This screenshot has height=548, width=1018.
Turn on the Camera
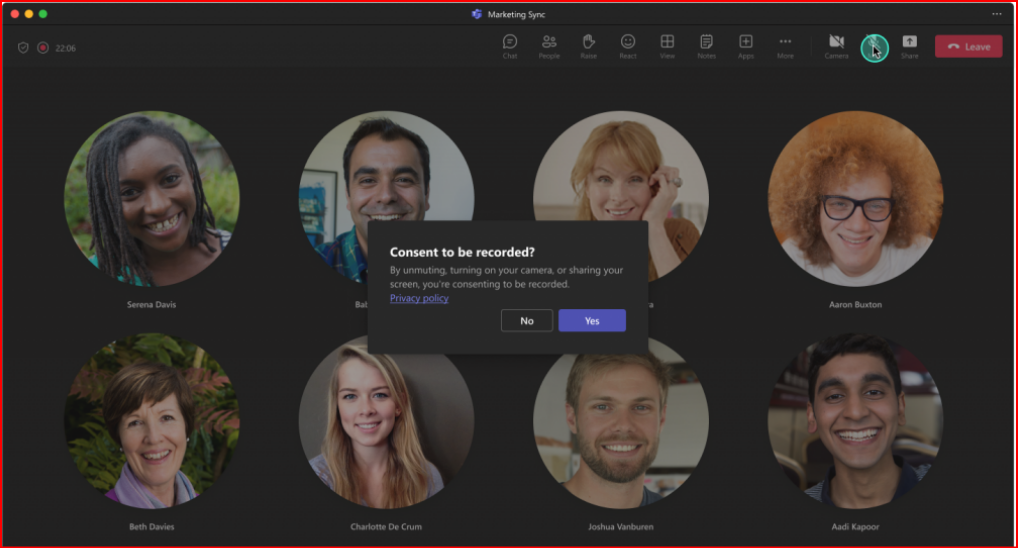(x=836, y=45)
